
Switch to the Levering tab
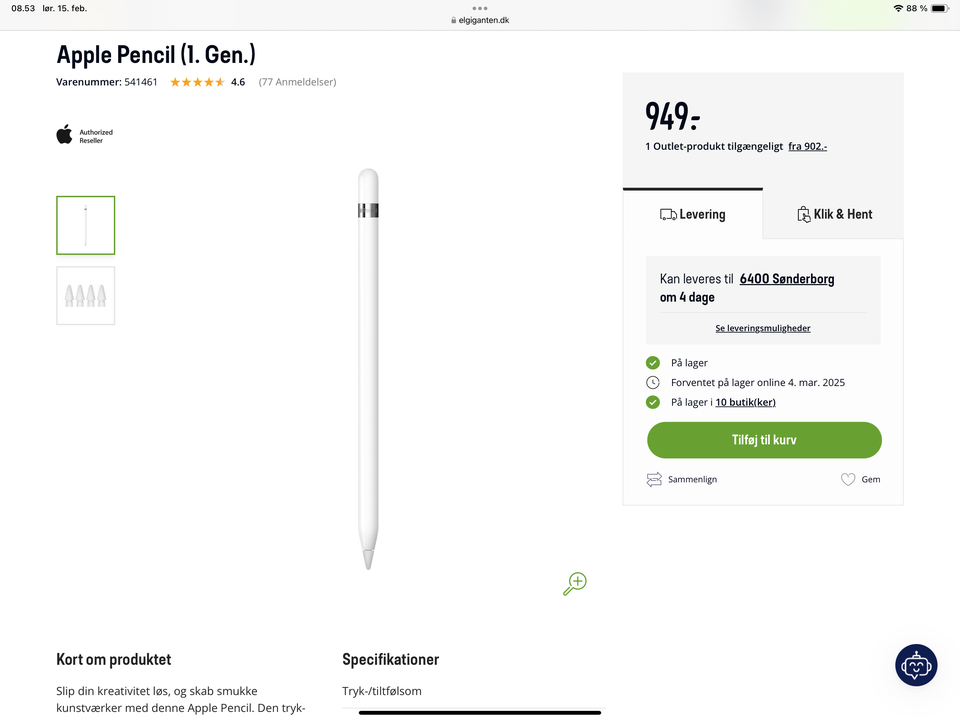click(x=693, y=214)
